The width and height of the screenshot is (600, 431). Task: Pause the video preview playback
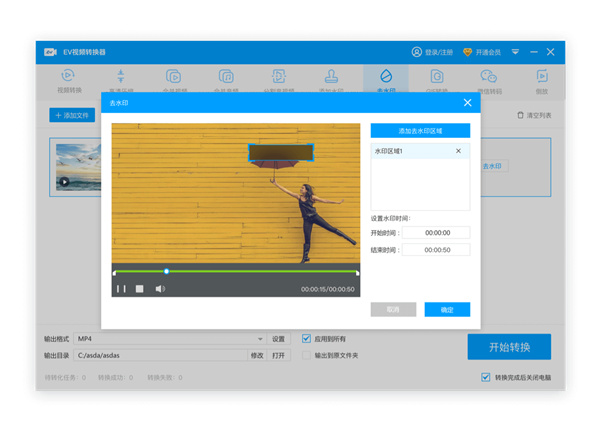point(121,289)
